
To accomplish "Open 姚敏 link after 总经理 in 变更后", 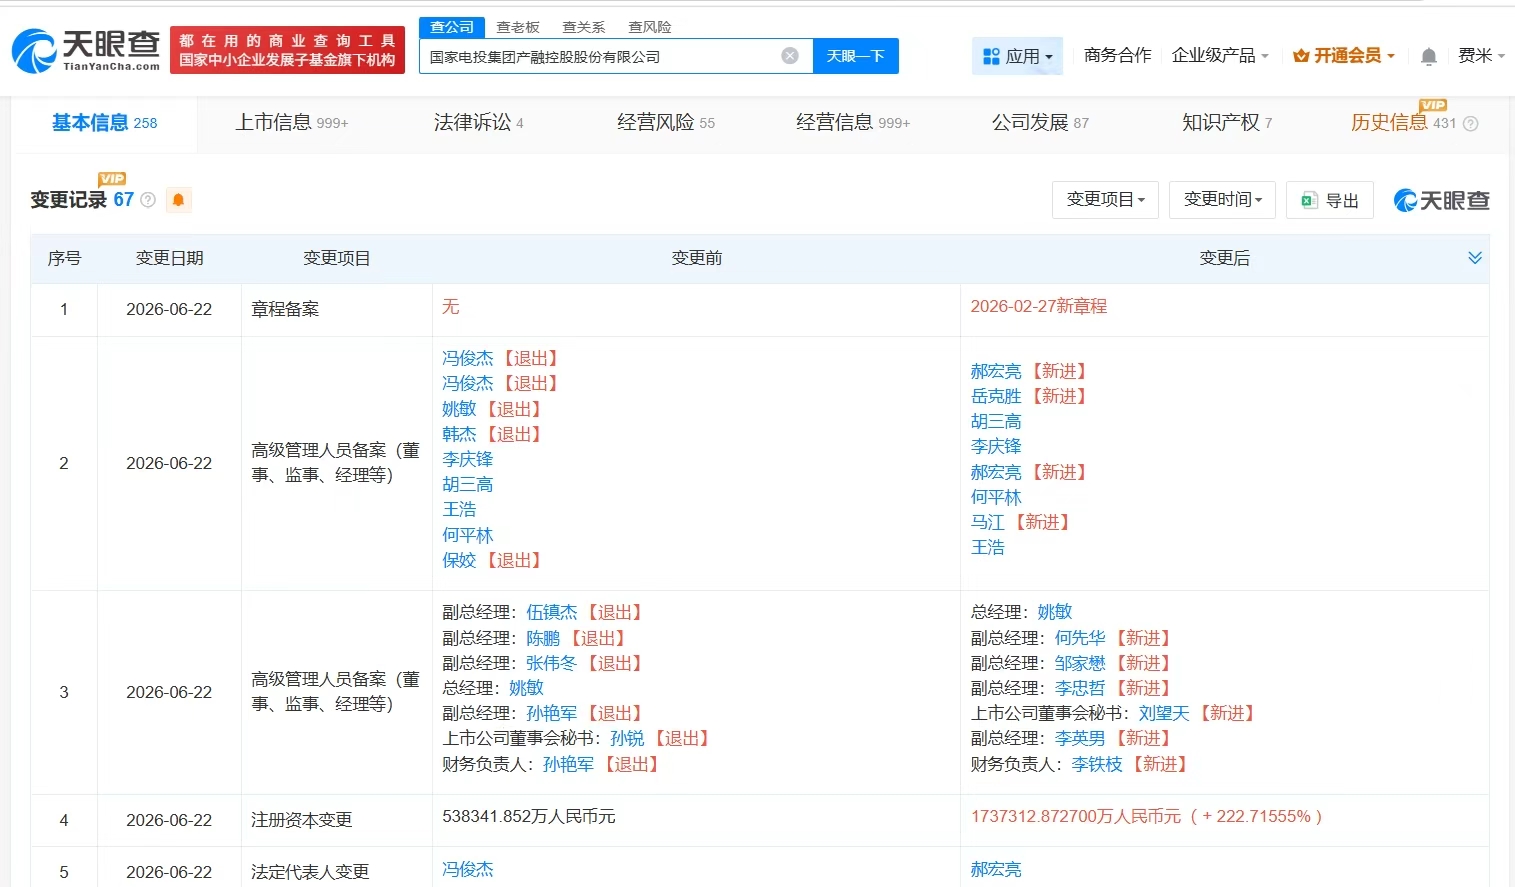I will click(x=1055, y=612).
